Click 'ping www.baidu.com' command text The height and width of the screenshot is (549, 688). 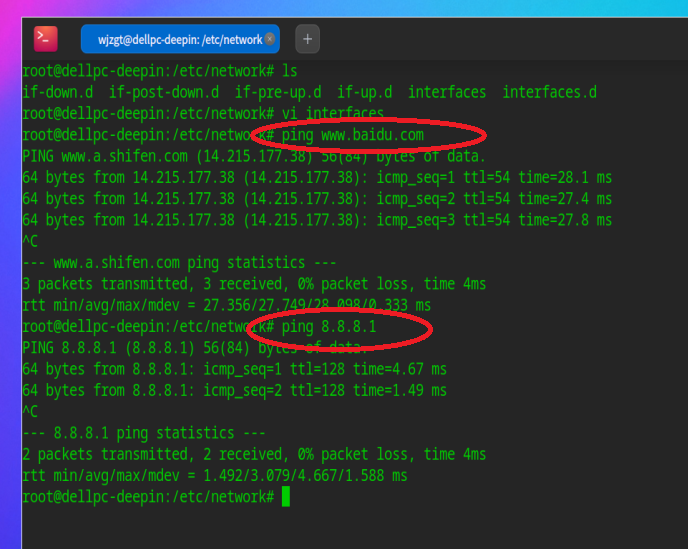coord(352,135)
